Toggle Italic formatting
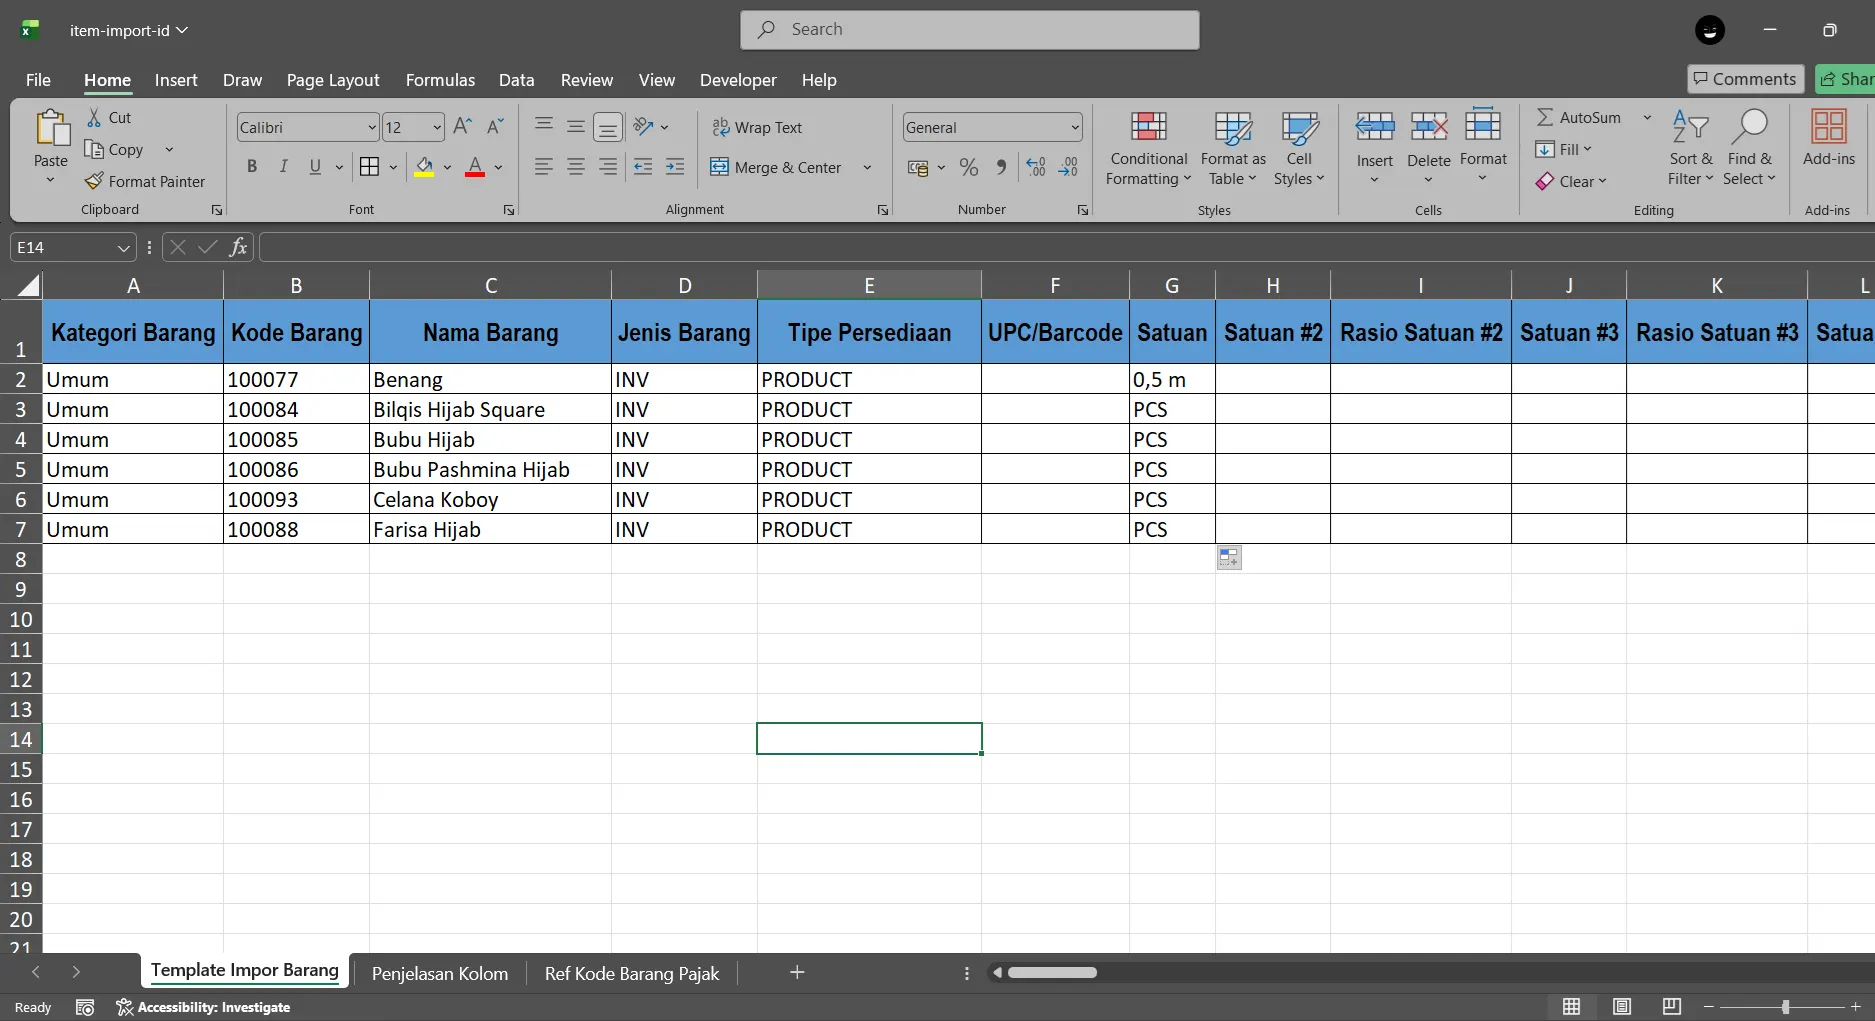Image resolution: width=1875 pixels, height=1021 pixels. [x=283, y=167]
